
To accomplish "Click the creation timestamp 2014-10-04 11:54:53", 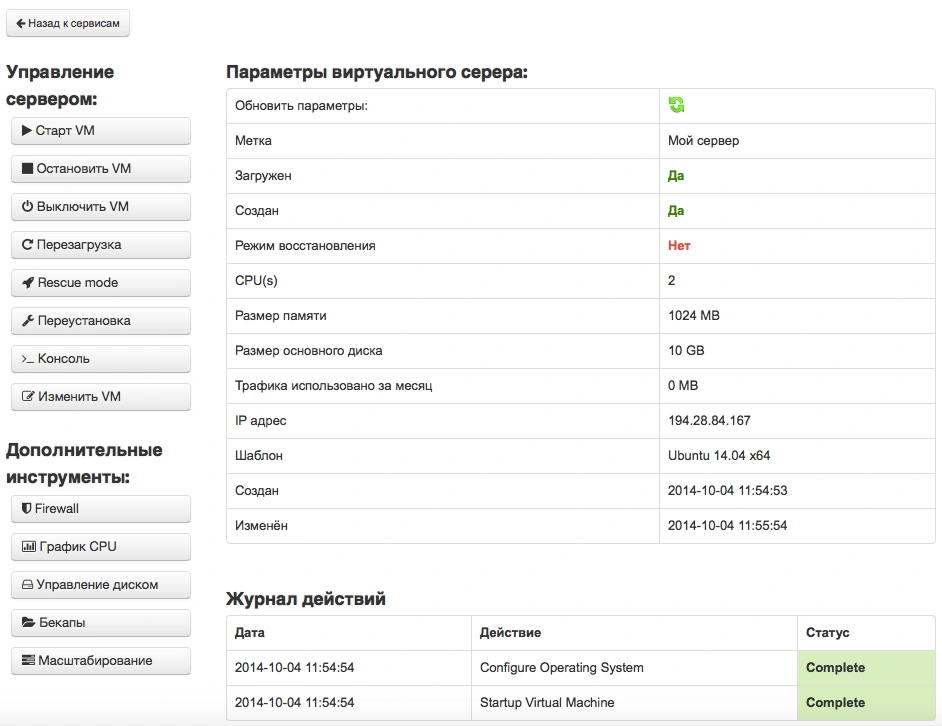I will pyautogui.click(x=727, y=490).
